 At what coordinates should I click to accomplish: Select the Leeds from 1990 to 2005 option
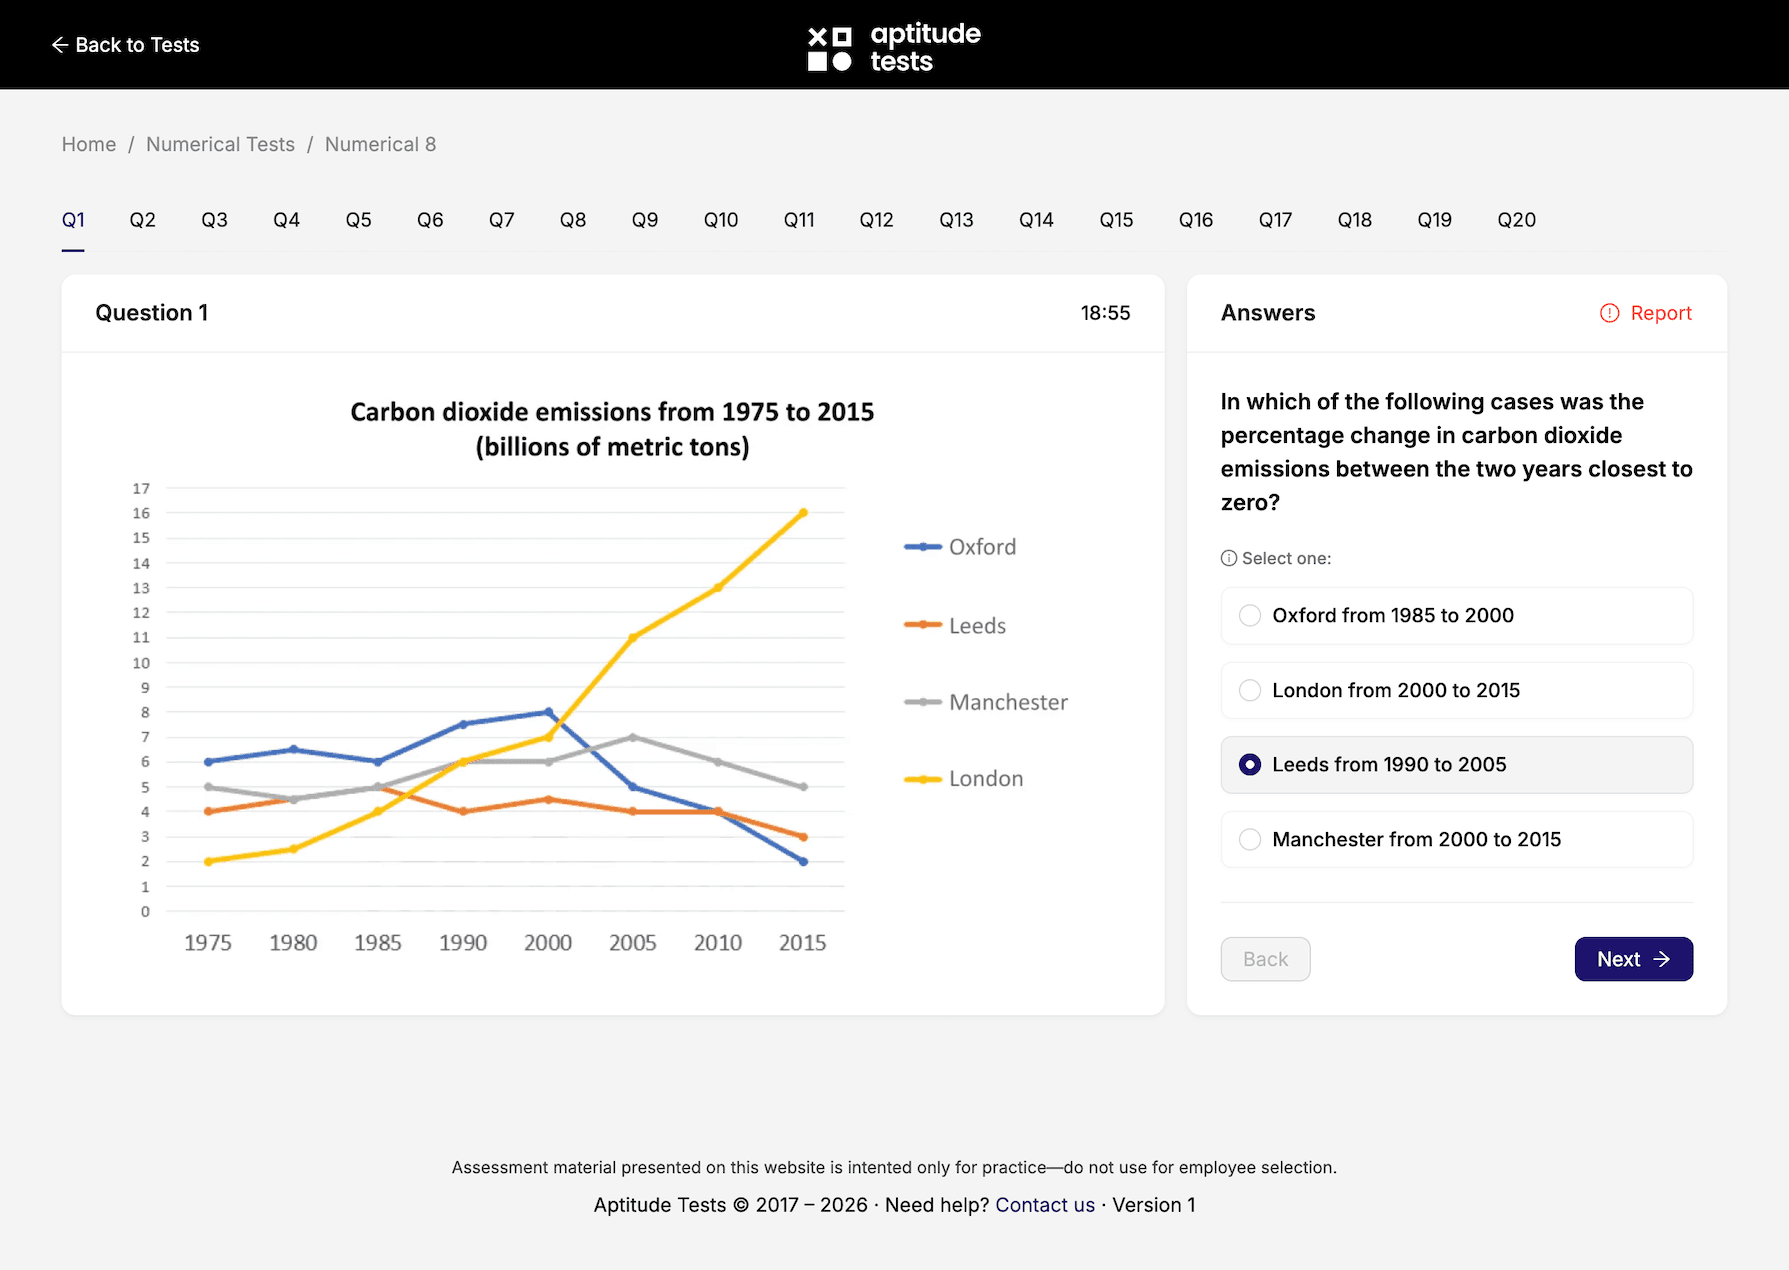point(1456,765)
